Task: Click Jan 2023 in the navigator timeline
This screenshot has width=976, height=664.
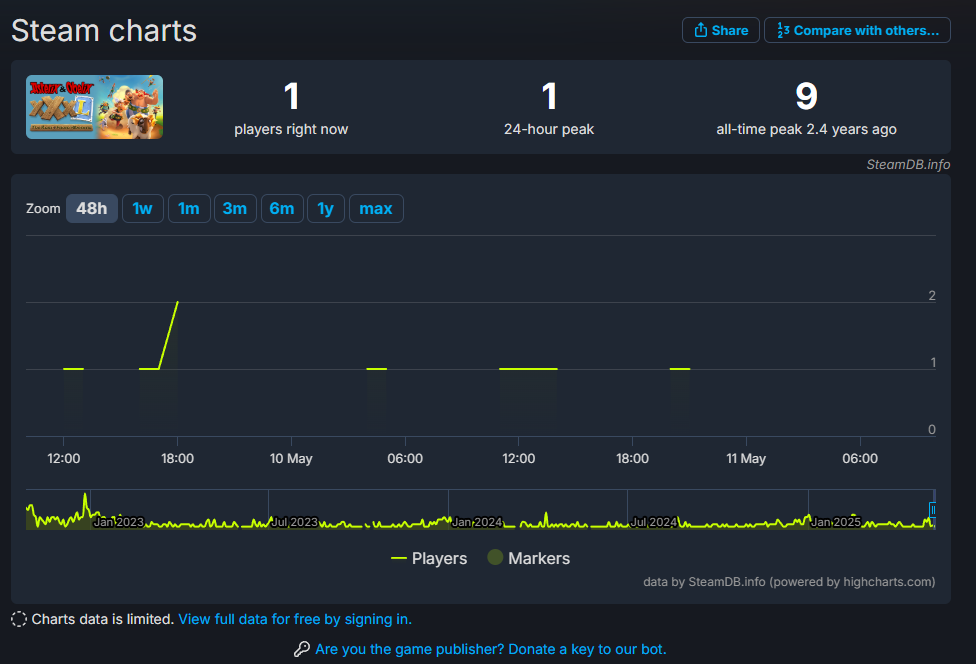Action: 118,522
